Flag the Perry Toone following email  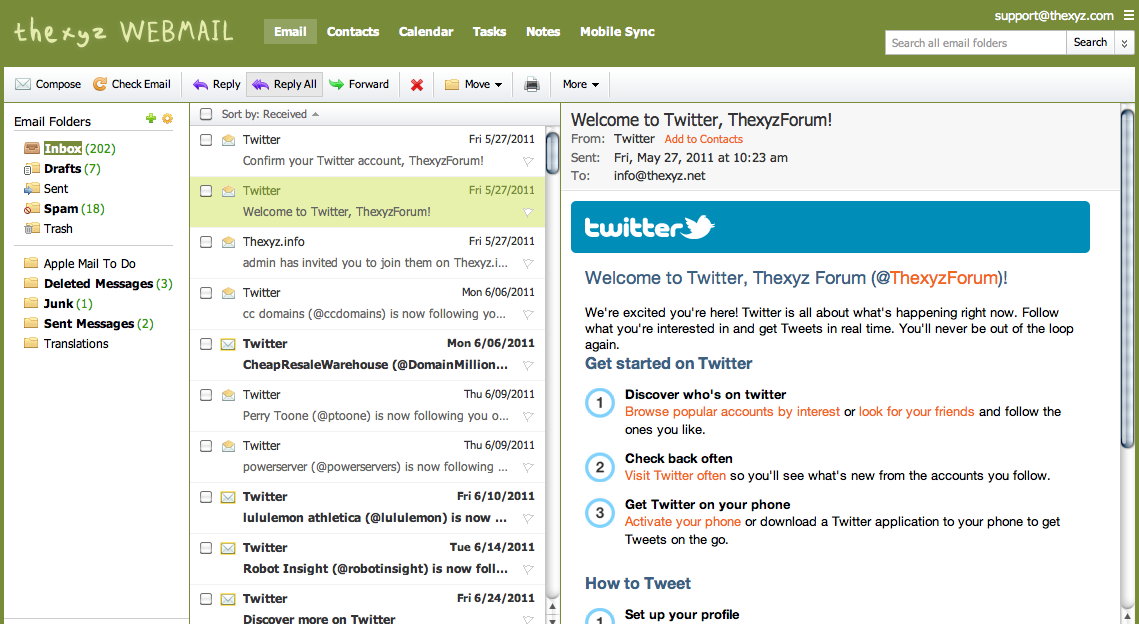point(528,416)
